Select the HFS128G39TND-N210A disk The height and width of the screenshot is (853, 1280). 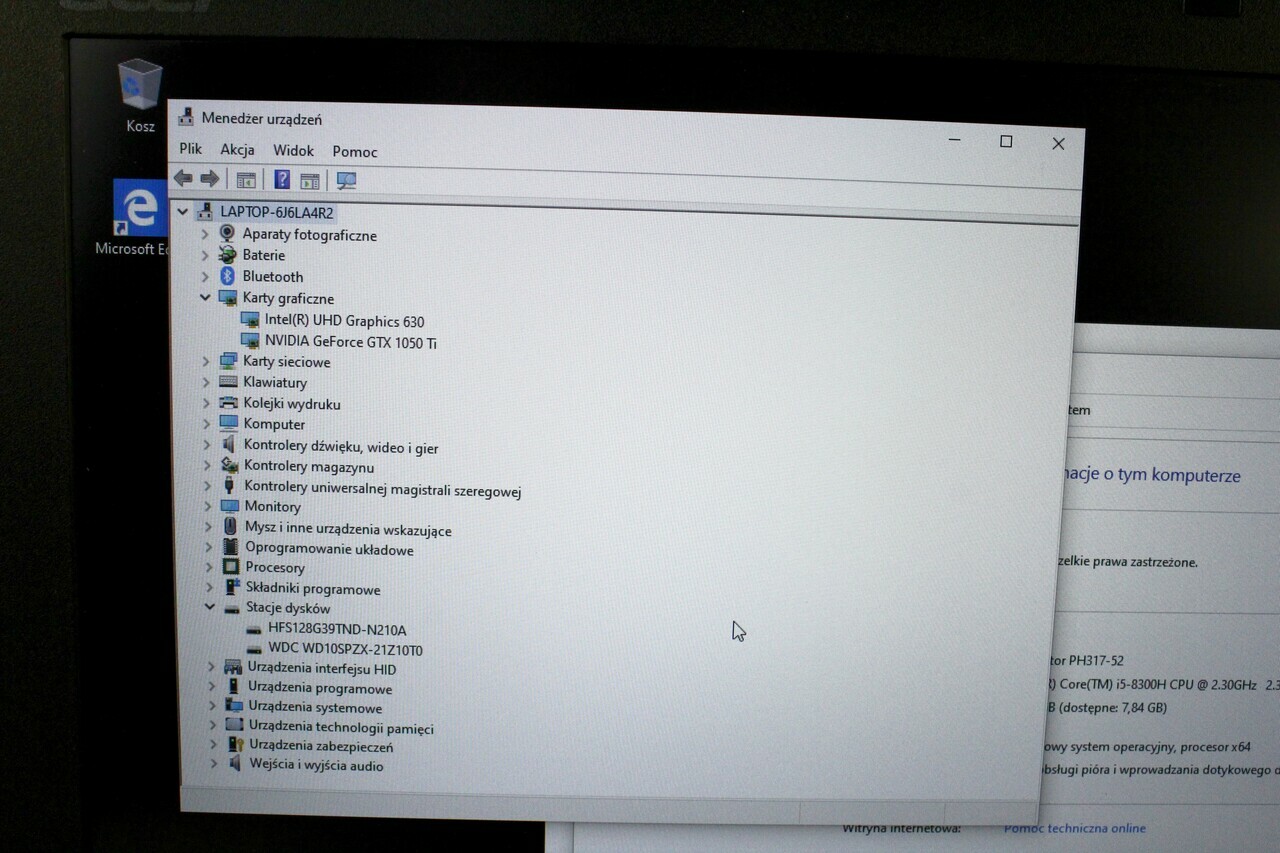click(337, 629)
